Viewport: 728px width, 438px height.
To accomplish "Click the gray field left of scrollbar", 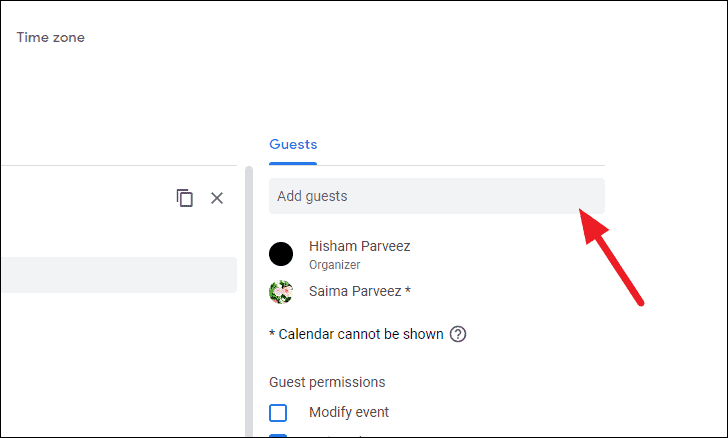I will [x=119, y=275].
